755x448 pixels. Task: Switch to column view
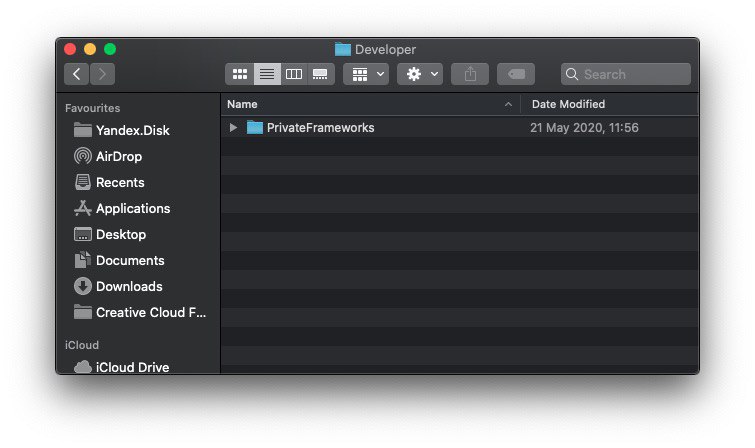coord(294,74)
